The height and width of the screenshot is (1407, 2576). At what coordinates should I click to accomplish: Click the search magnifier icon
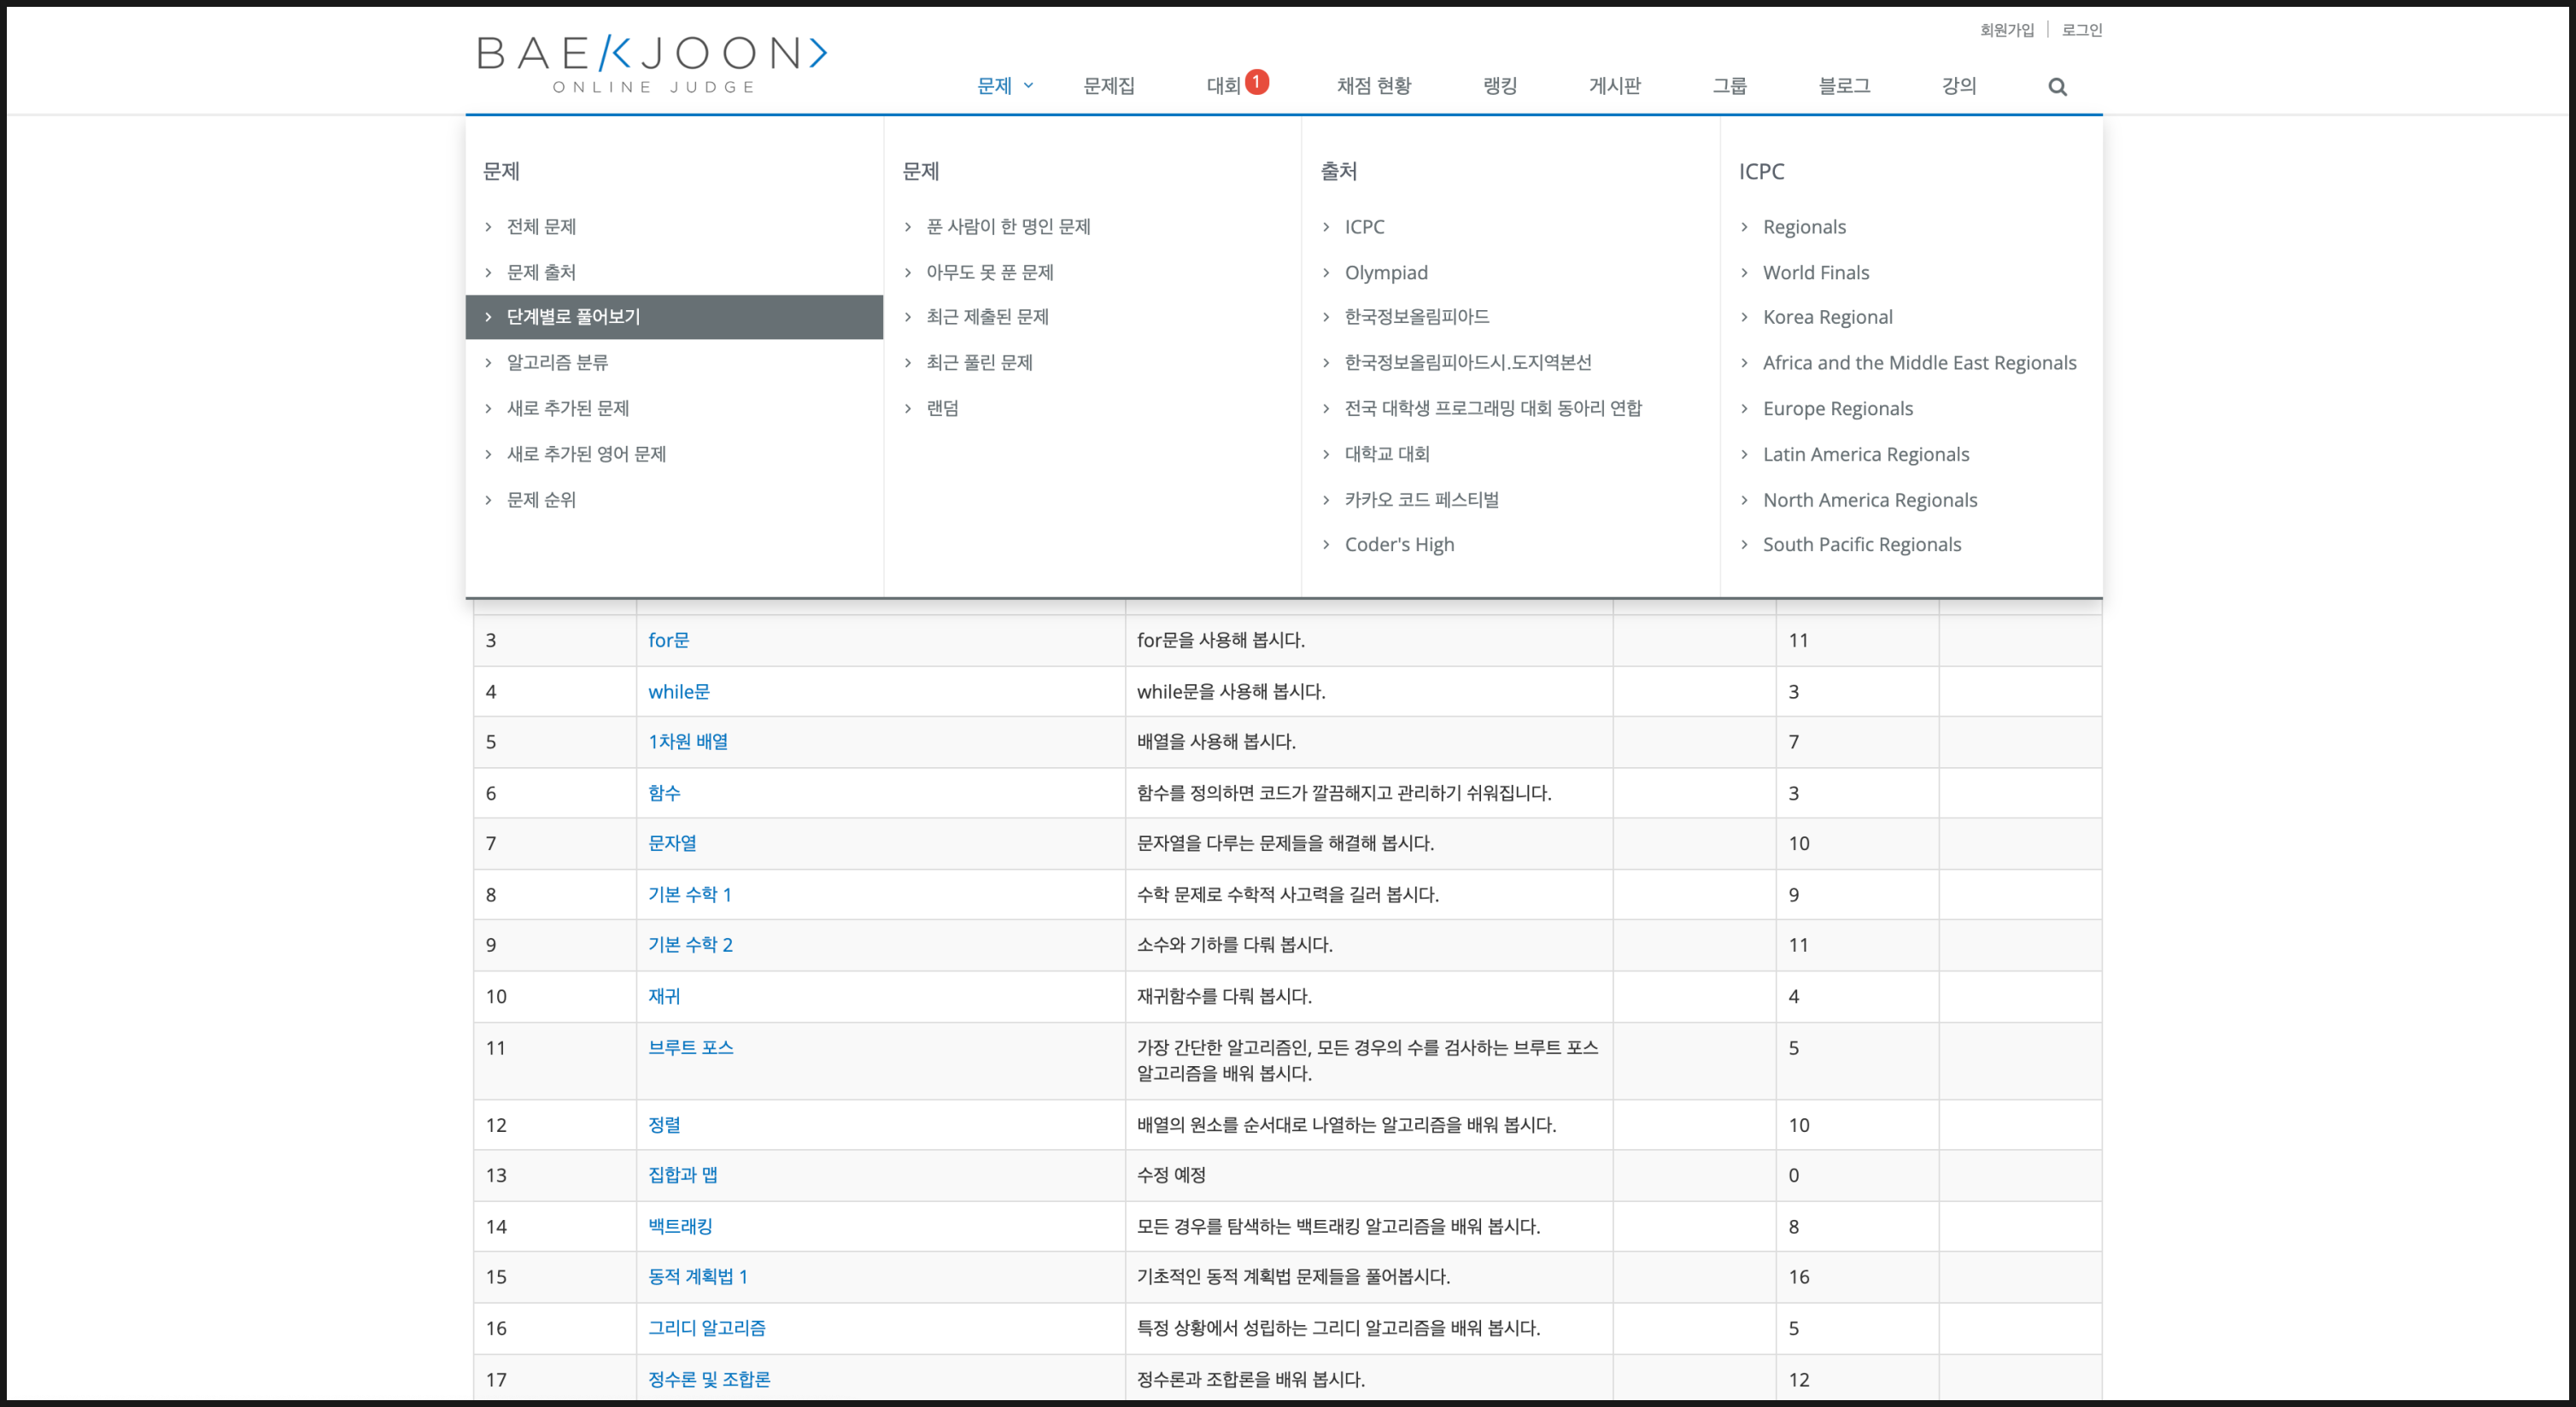2057,87
